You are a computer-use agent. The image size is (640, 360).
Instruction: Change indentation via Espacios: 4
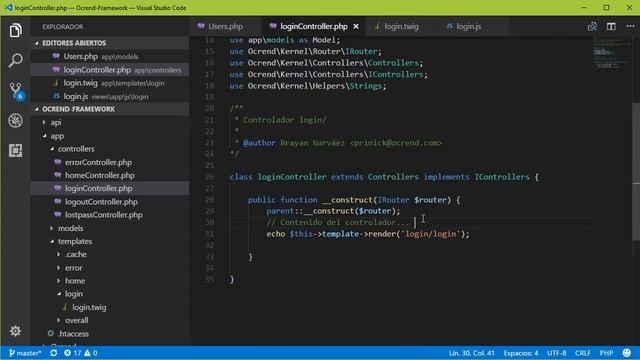pos(520,353)
